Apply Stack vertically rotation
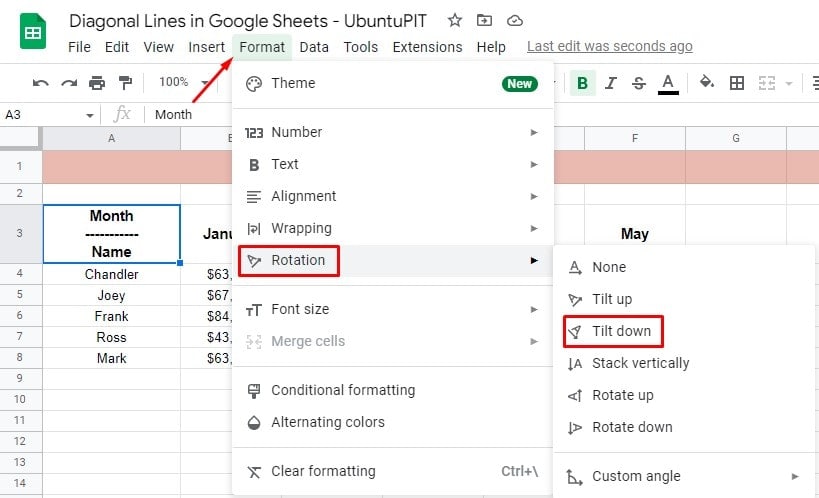819x498 pixels. click(684, 363)
